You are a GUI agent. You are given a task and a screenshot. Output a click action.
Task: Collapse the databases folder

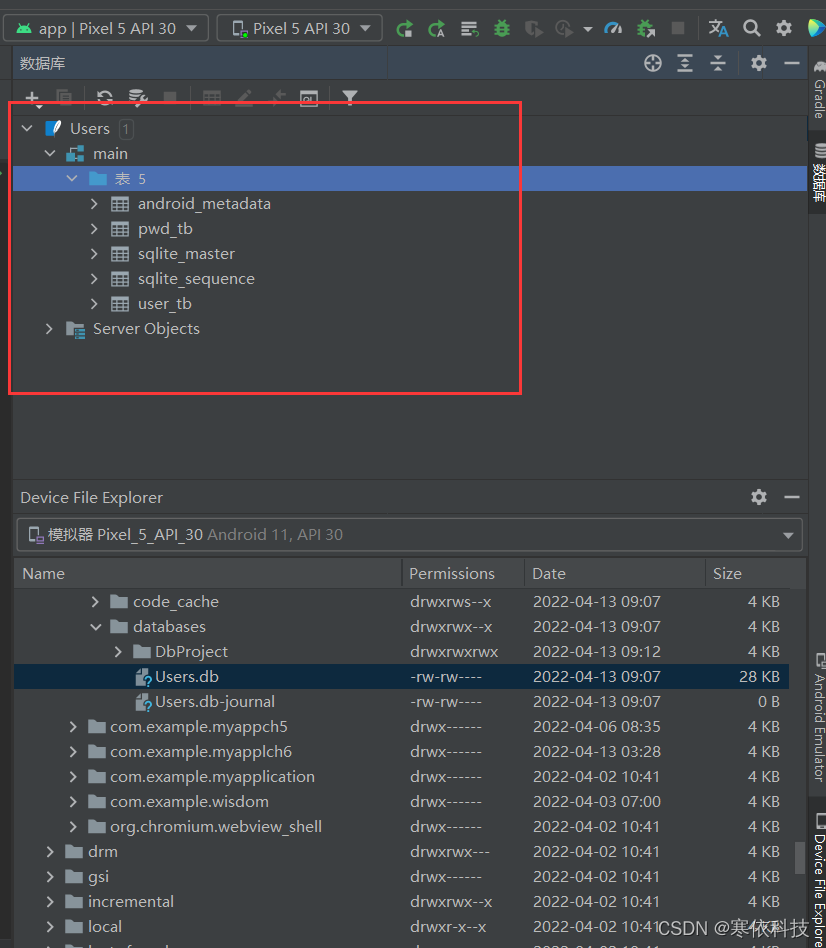[96, 627]
